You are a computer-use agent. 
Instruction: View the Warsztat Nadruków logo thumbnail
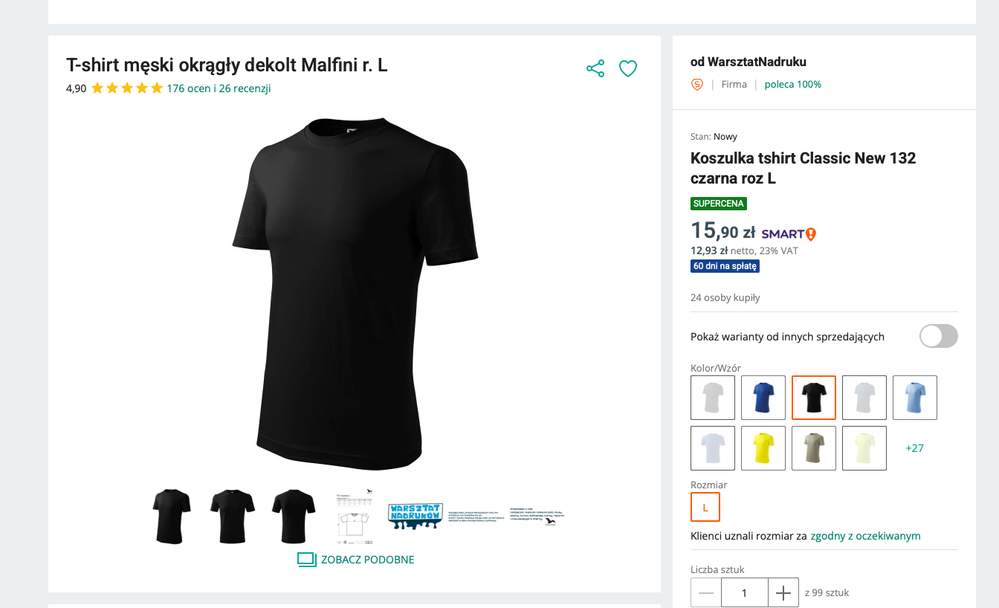(415, 516)
